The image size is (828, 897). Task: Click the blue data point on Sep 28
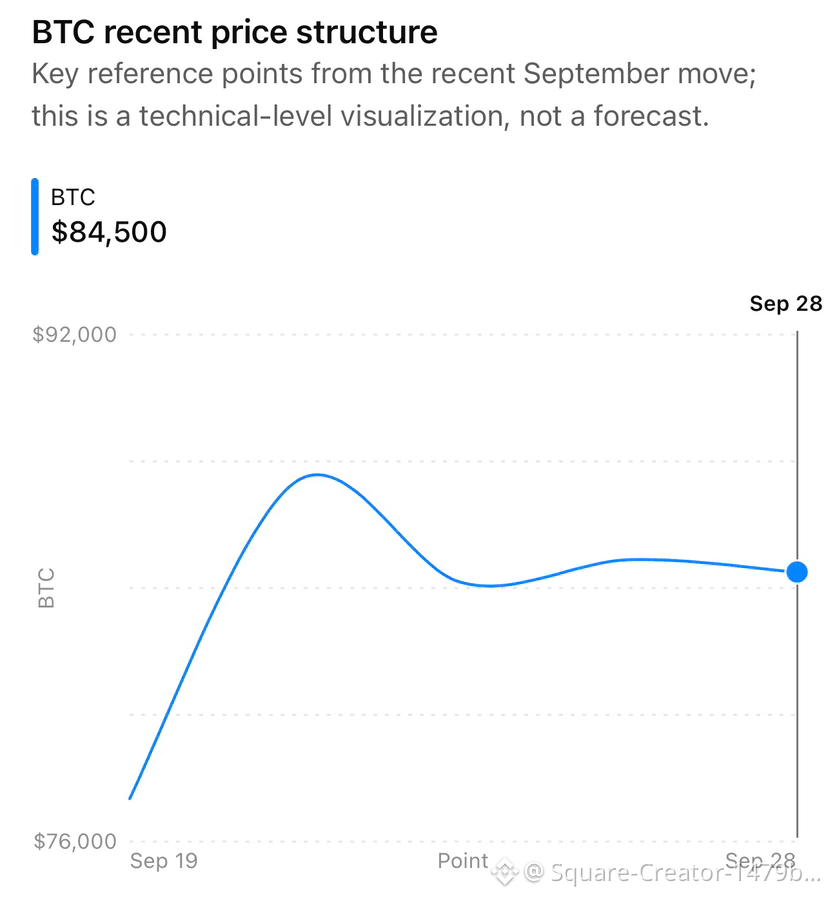(x=797, y=571)
